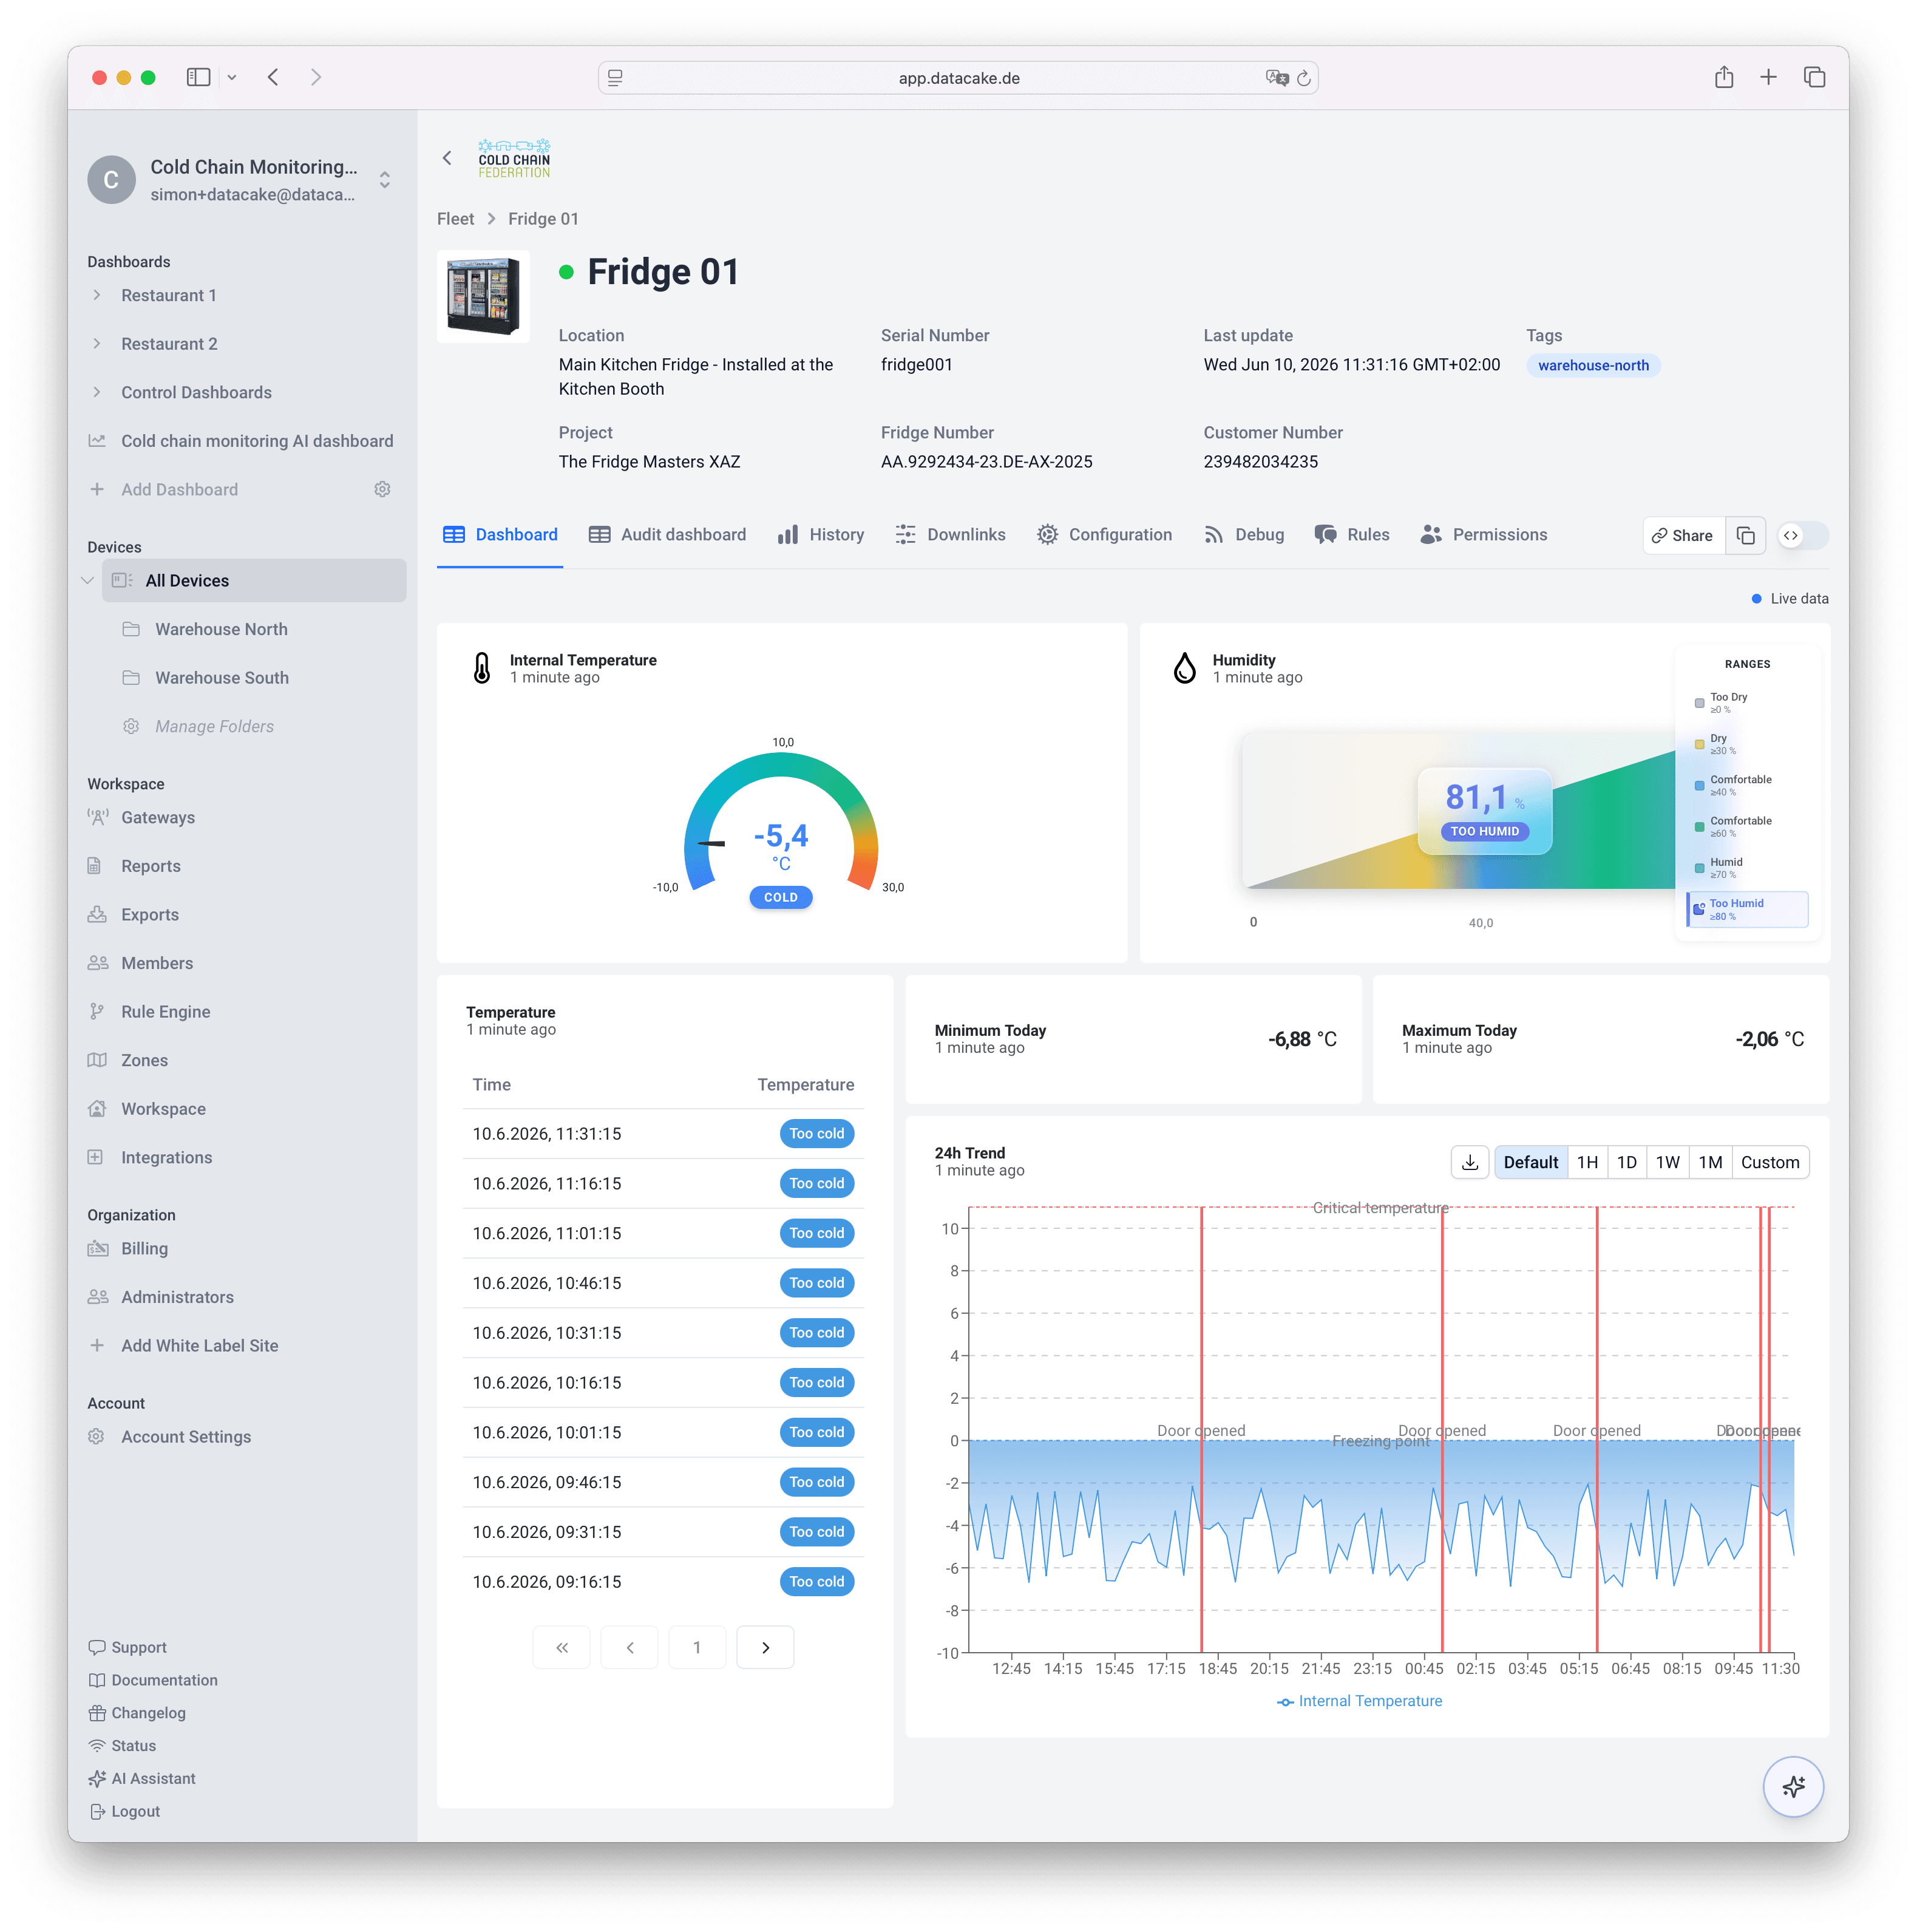Click the copy dashboard icon next to Share

[1745, 536]
